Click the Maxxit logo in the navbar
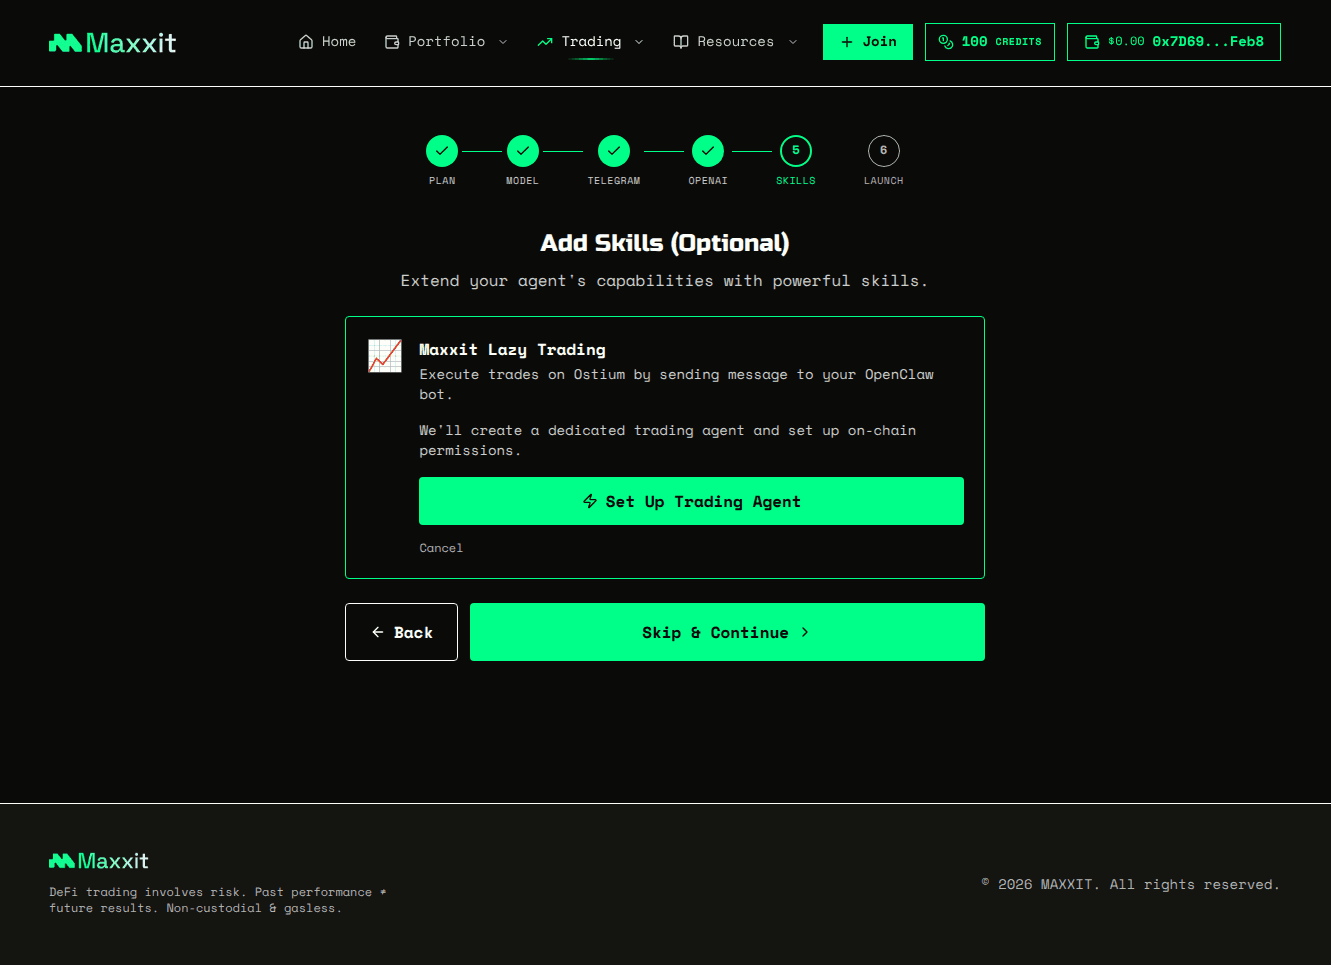Screen dimensions: 1331x965 pos(111,42)
